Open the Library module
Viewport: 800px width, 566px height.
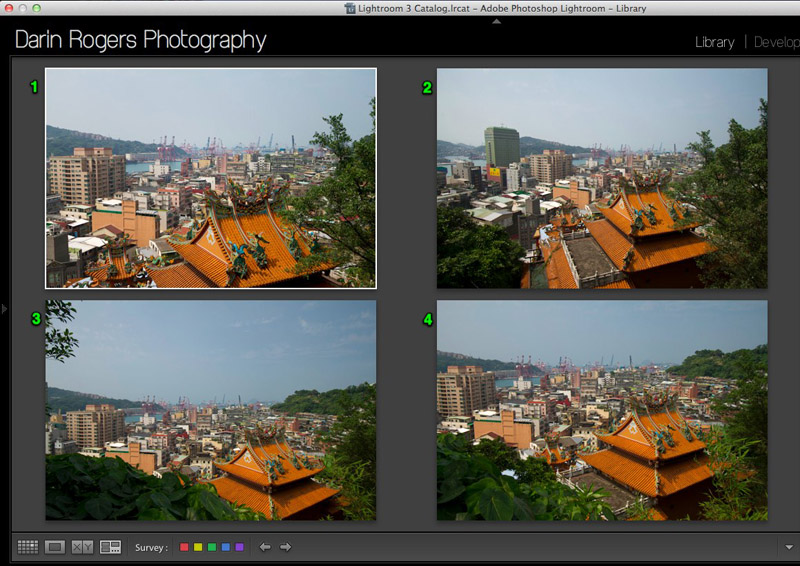click(x=714, y=42)
